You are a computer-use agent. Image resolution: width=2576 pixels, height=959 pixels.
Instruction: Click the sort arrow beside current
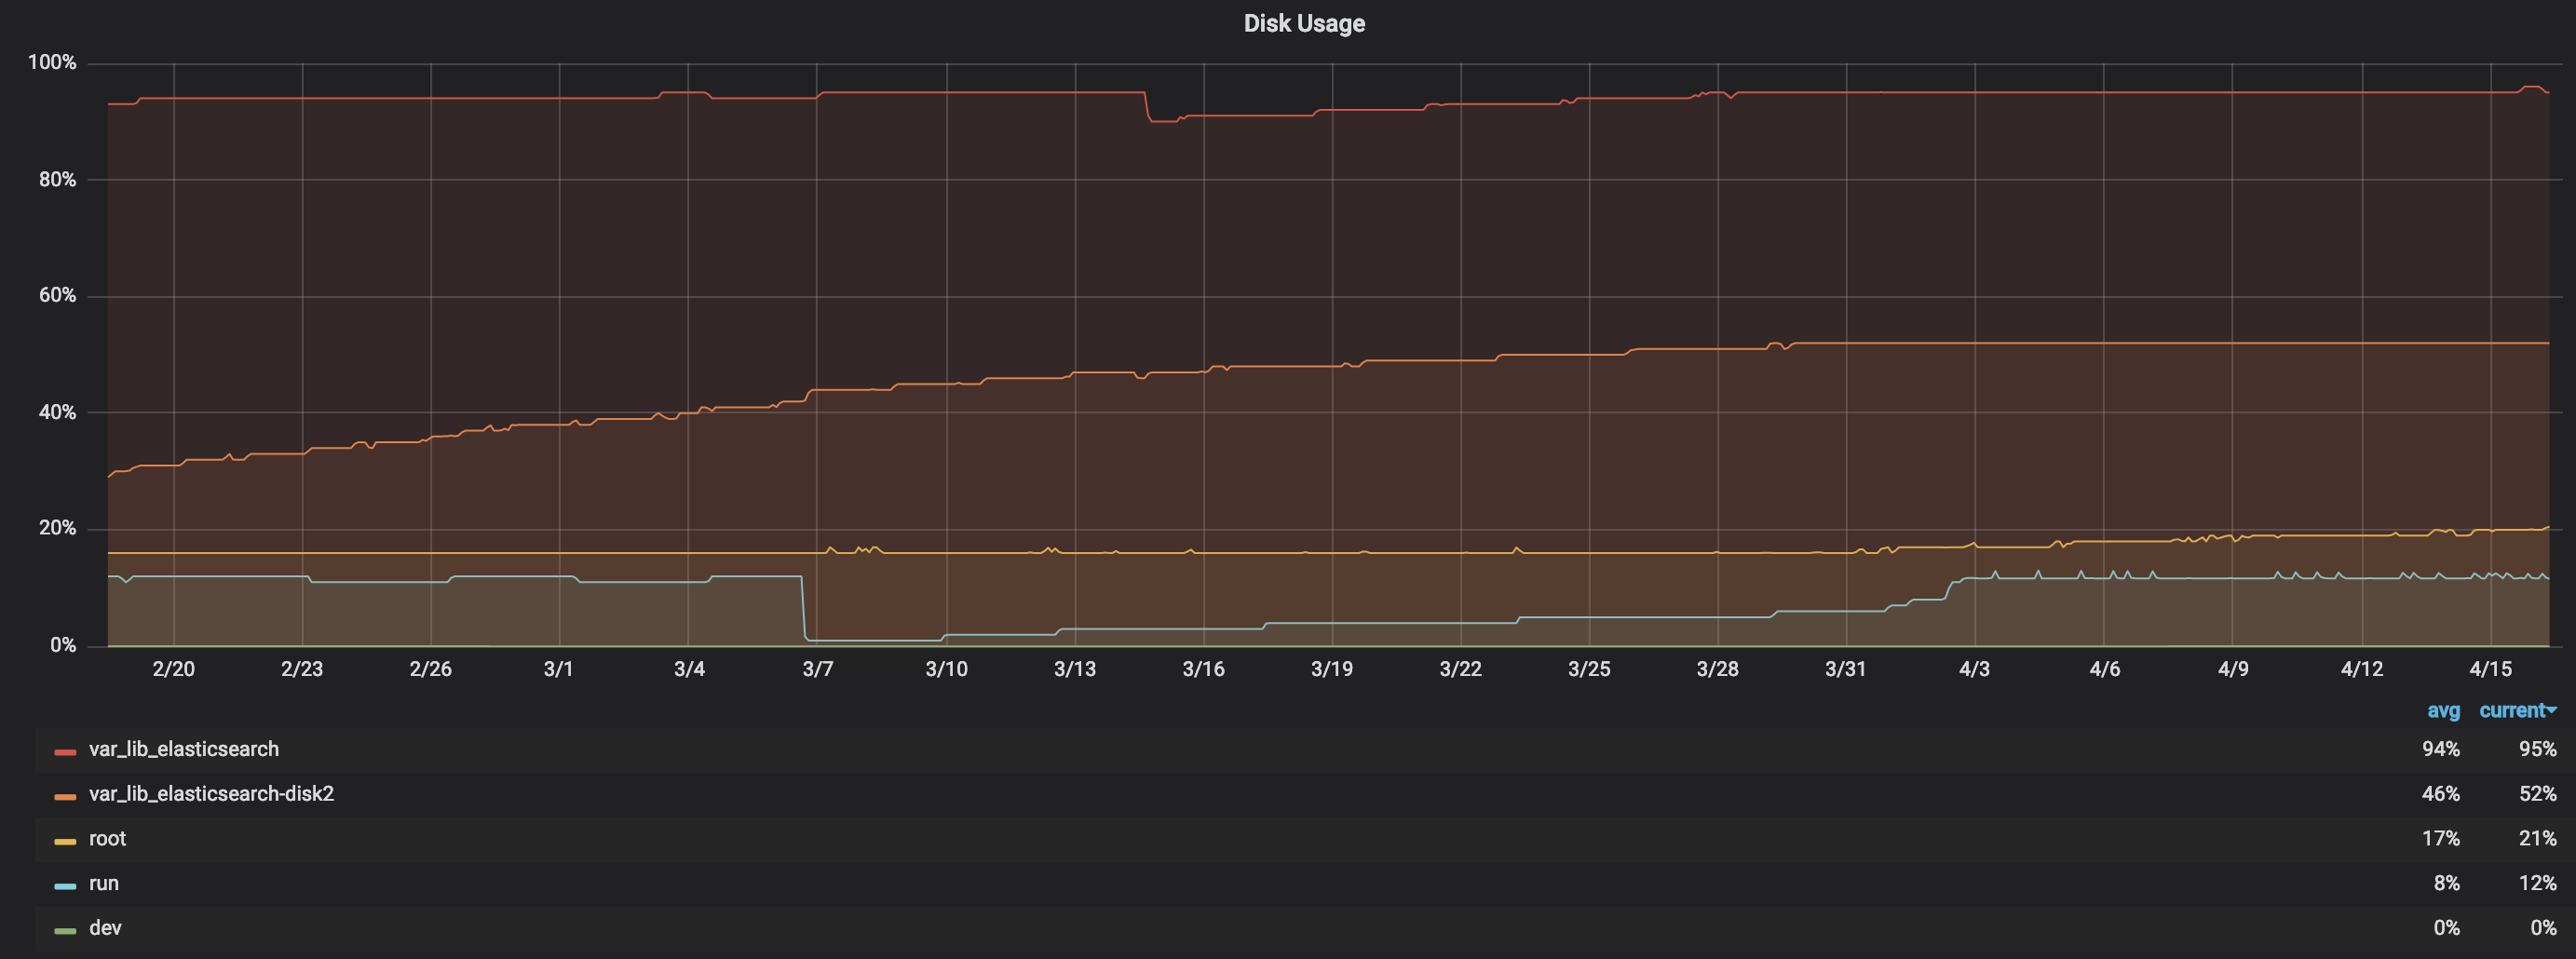point(2552,711)
